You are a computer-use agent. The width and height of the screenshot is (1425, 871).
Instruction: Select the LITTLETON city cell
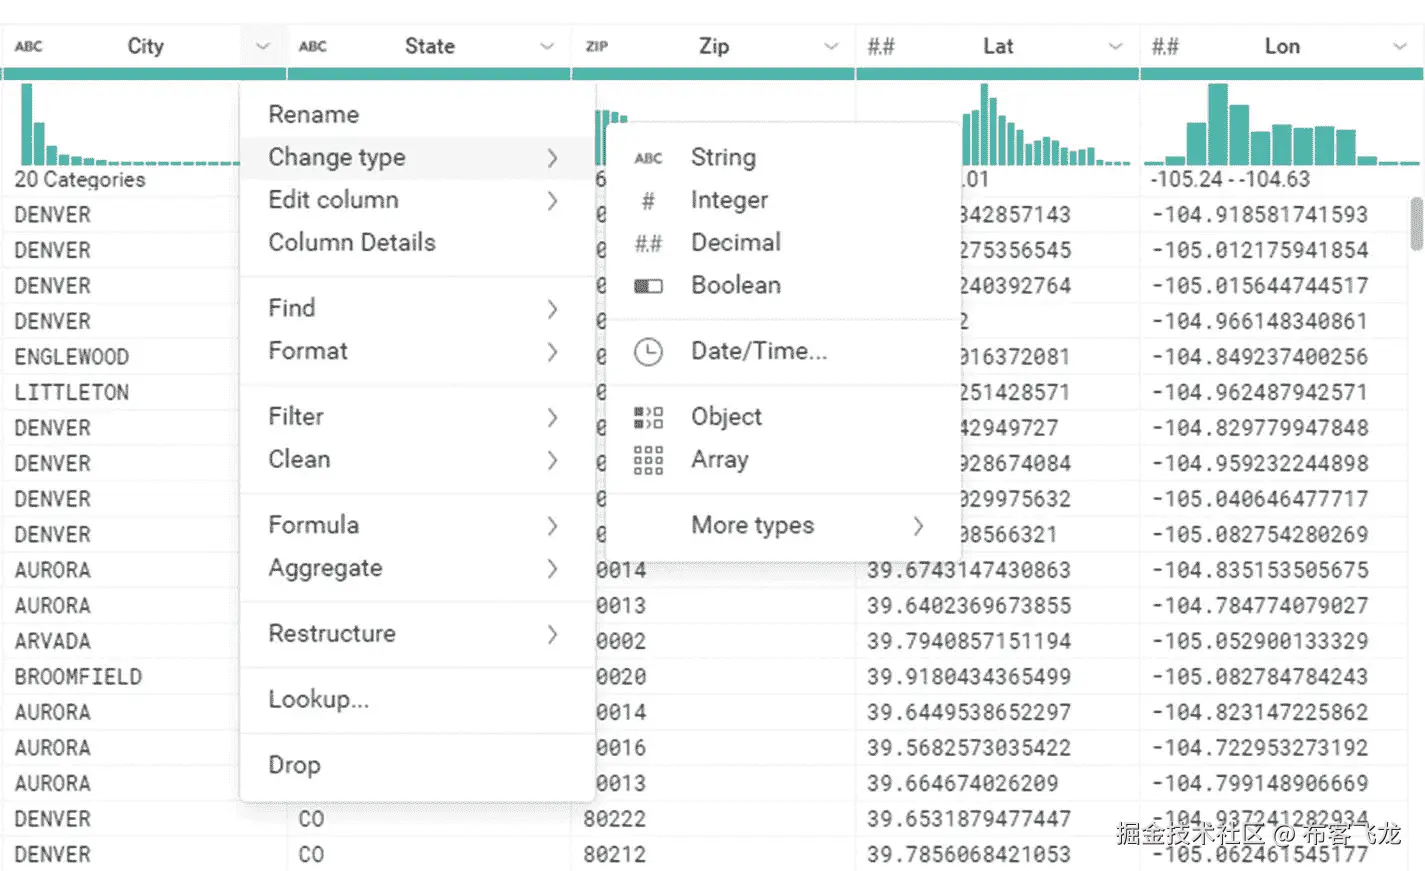coord(72,392)
